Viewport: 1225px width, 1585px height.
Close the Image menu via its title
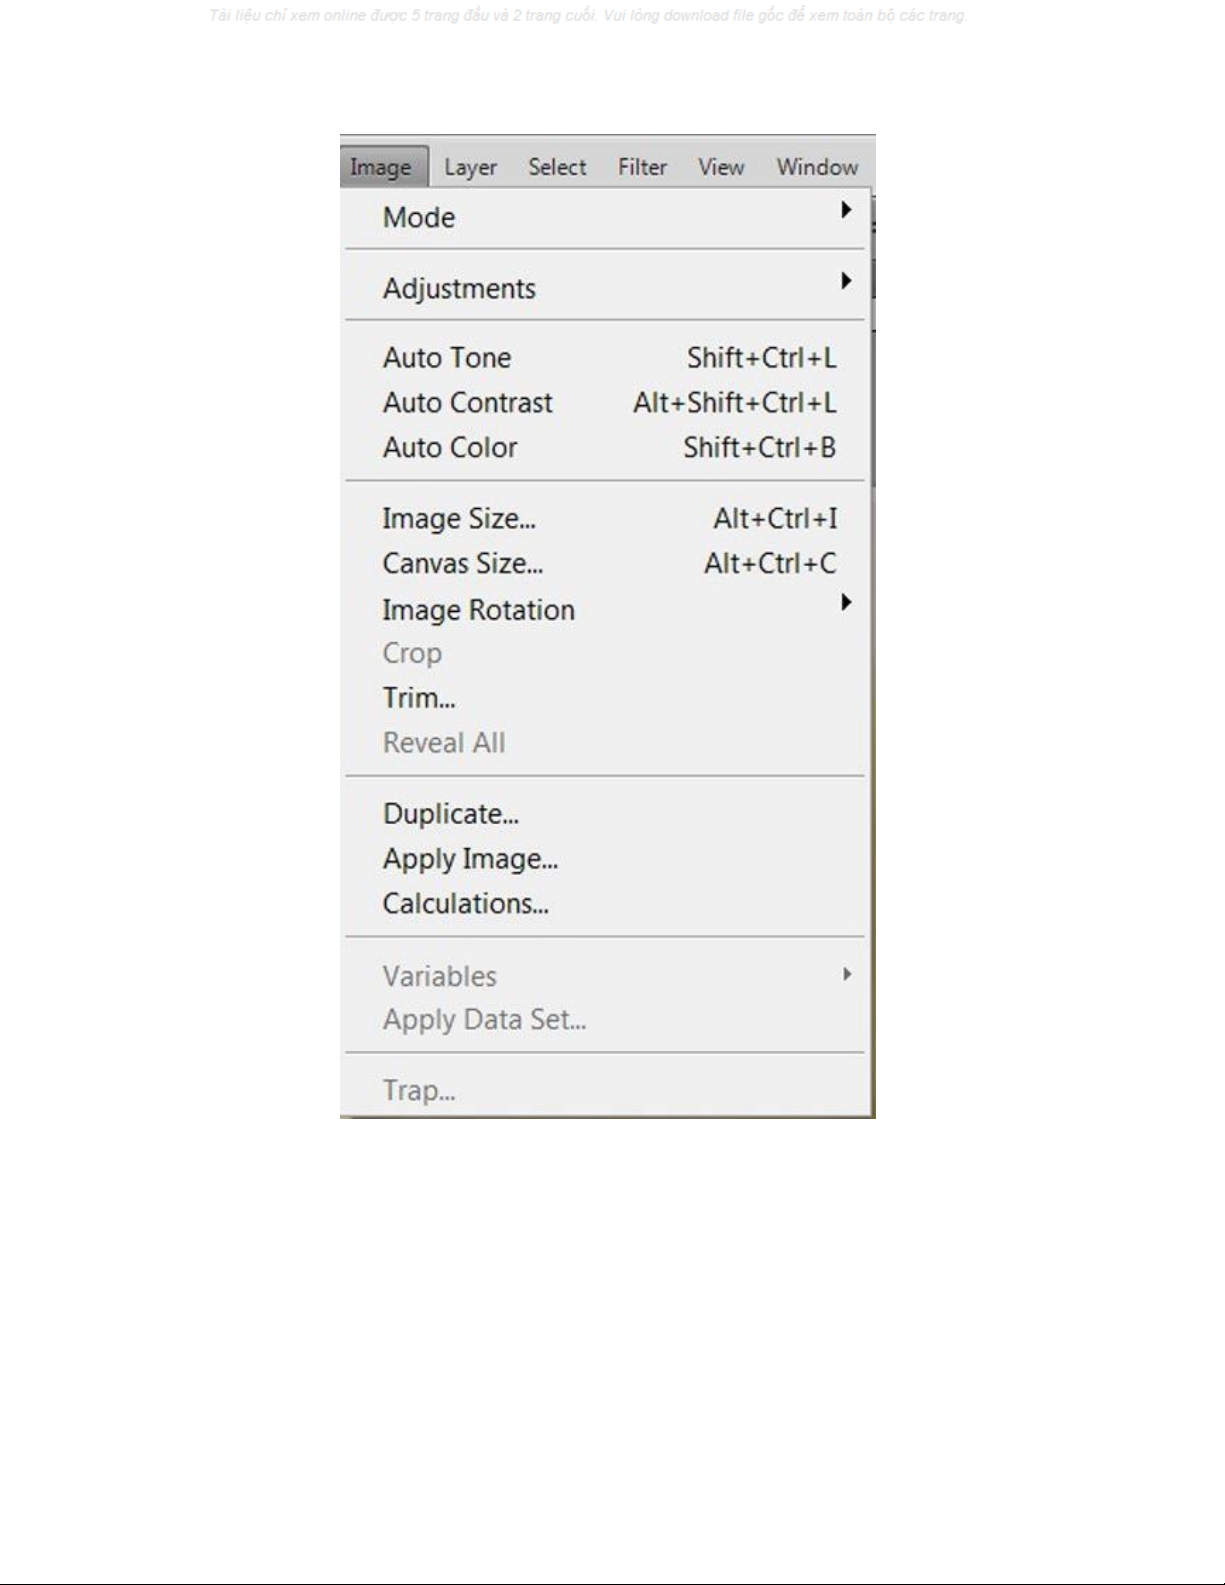tap(382, 167)
